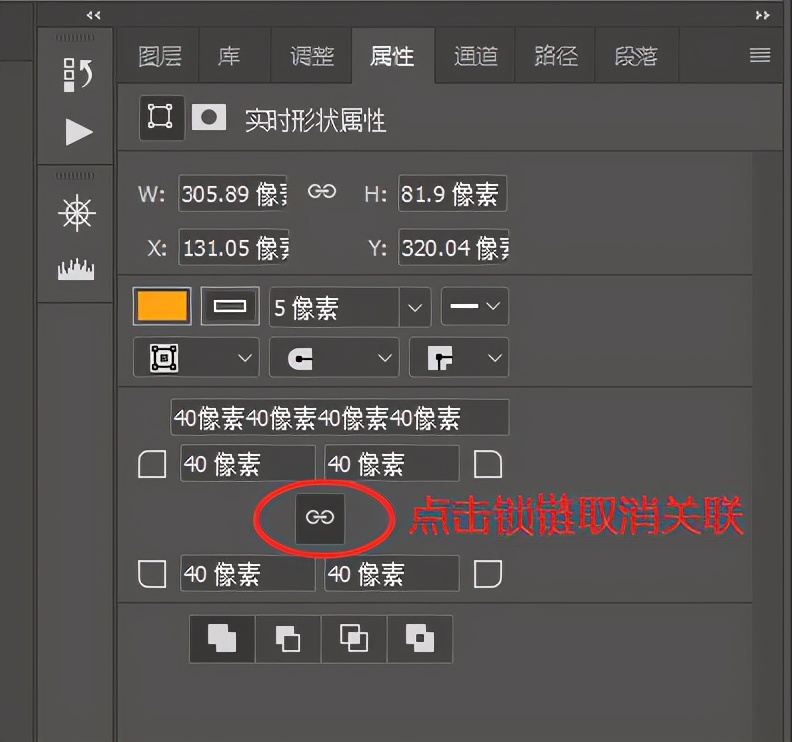Toggle the width-height link chain
The height and width of the screenshot is (742, 792).
click(x=322, y=191)
